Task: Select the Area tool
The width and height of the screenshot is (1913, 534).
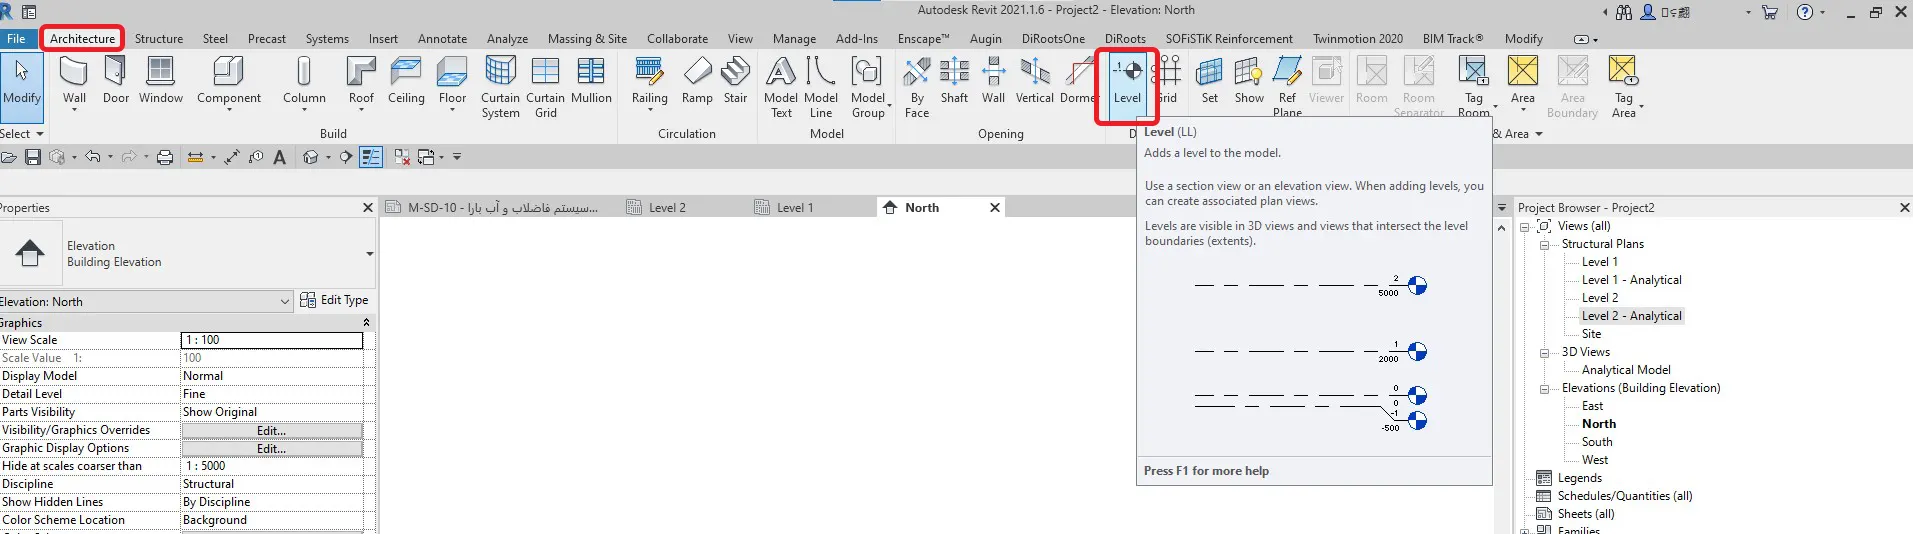Action: (x=1523, y=82)
